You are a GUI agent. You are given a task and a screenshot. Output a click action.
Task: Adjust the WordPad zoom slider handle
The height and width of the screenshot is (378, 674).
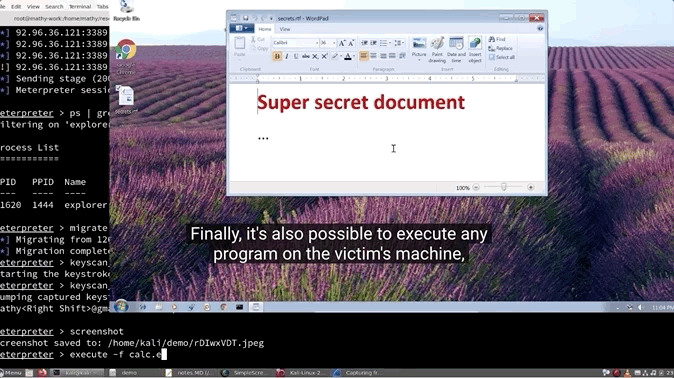pyautogui.click(x=503, y=187)
